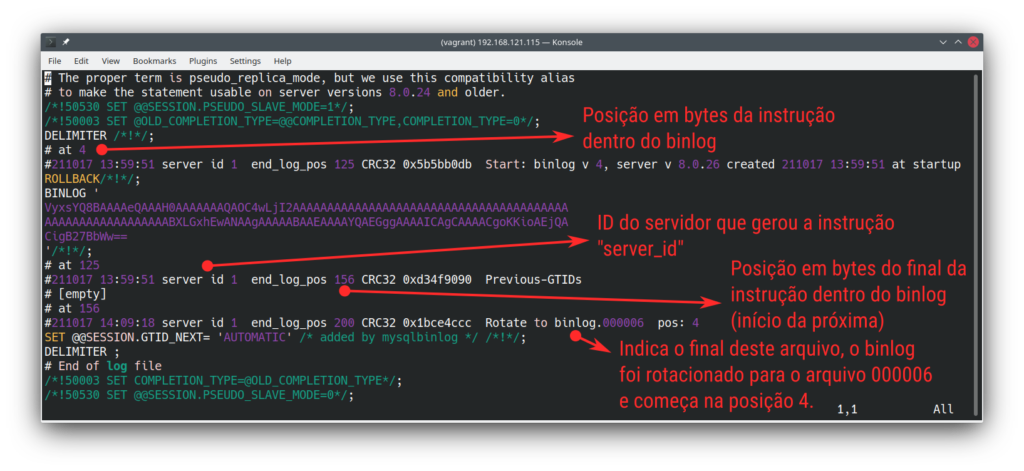
Task: Open the Plugins menu
Action: pos(203,61)
